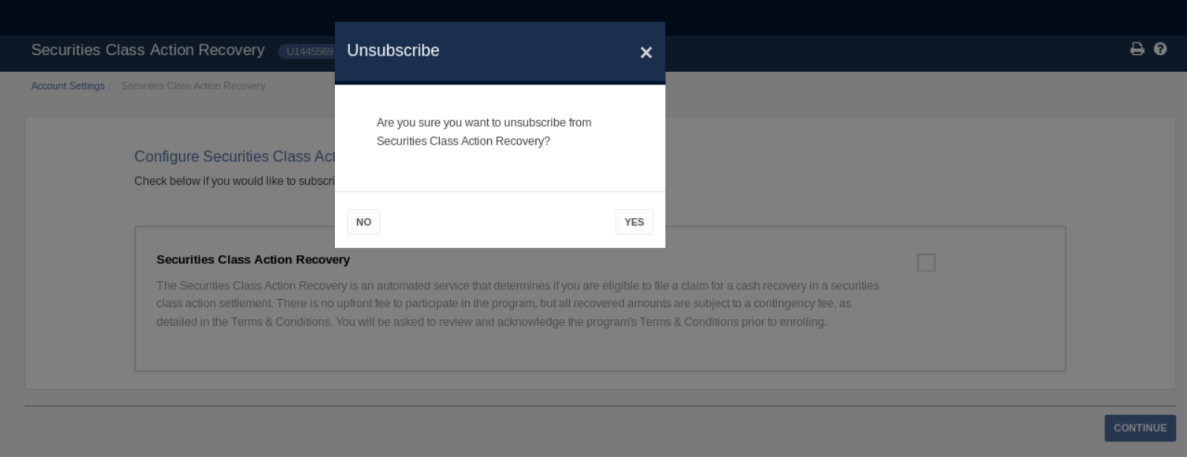This screenshot has height=457, width=1187.
Task: Click the Securities Class Action Recovery breadcrumb
Action: [x=193, y=86]
